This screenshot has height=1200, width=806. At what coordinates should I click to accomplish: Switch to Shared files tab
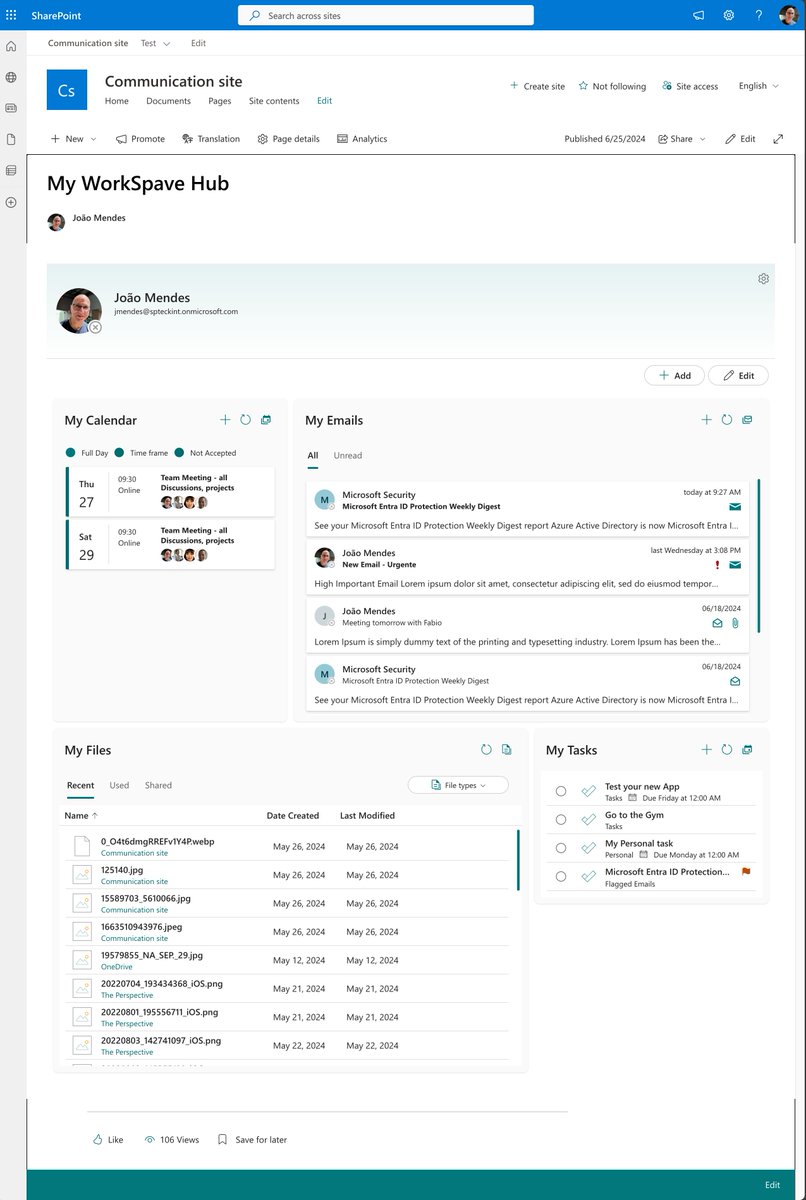tap(158, 785)
